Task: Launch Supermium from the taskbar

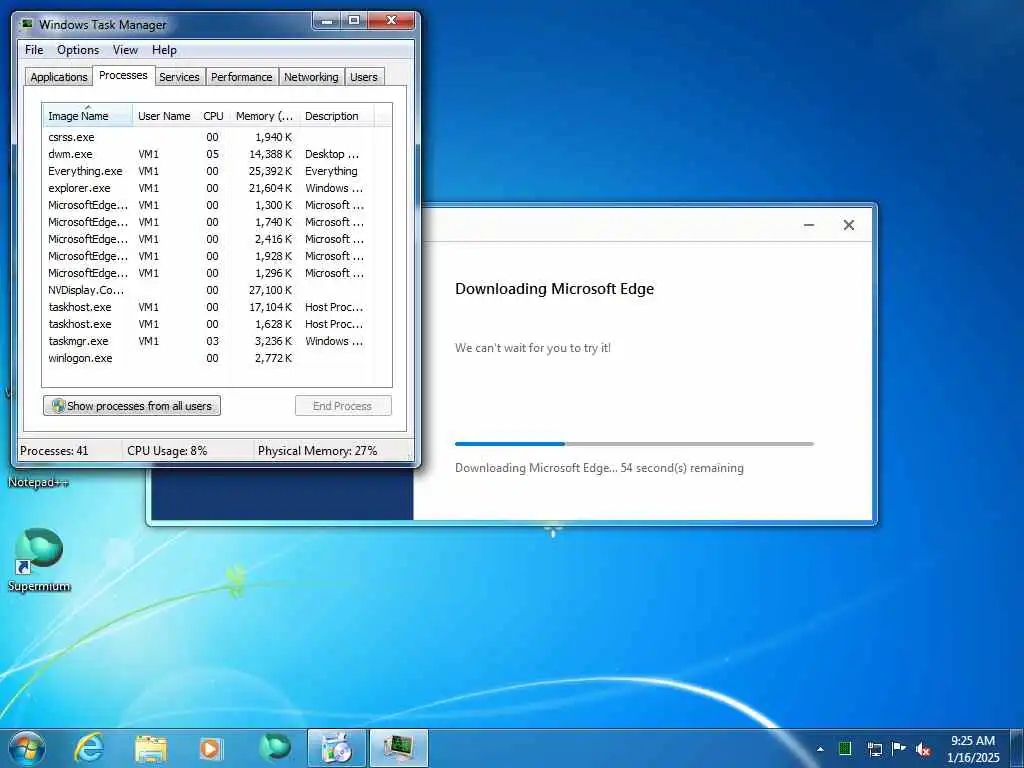Action: click(275, 748)
